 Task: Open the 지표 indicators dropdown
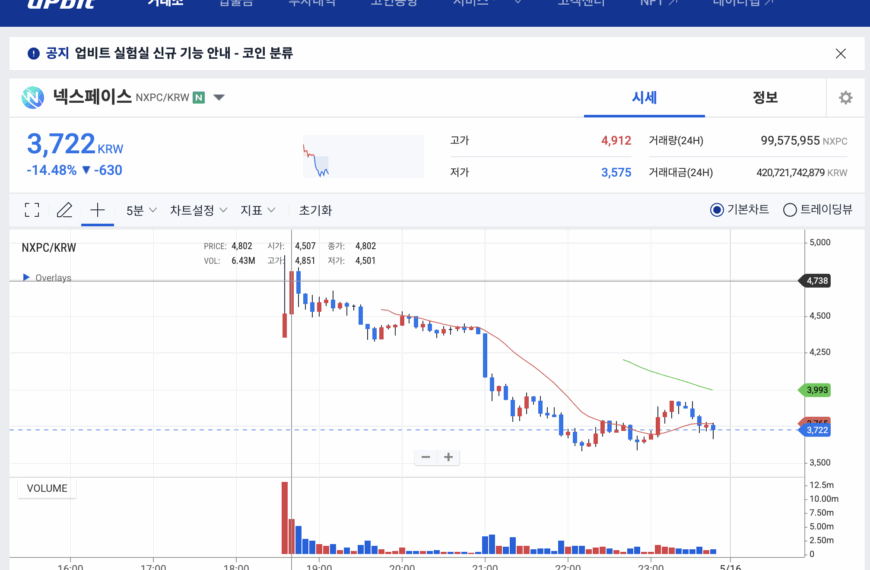point(257,210)
